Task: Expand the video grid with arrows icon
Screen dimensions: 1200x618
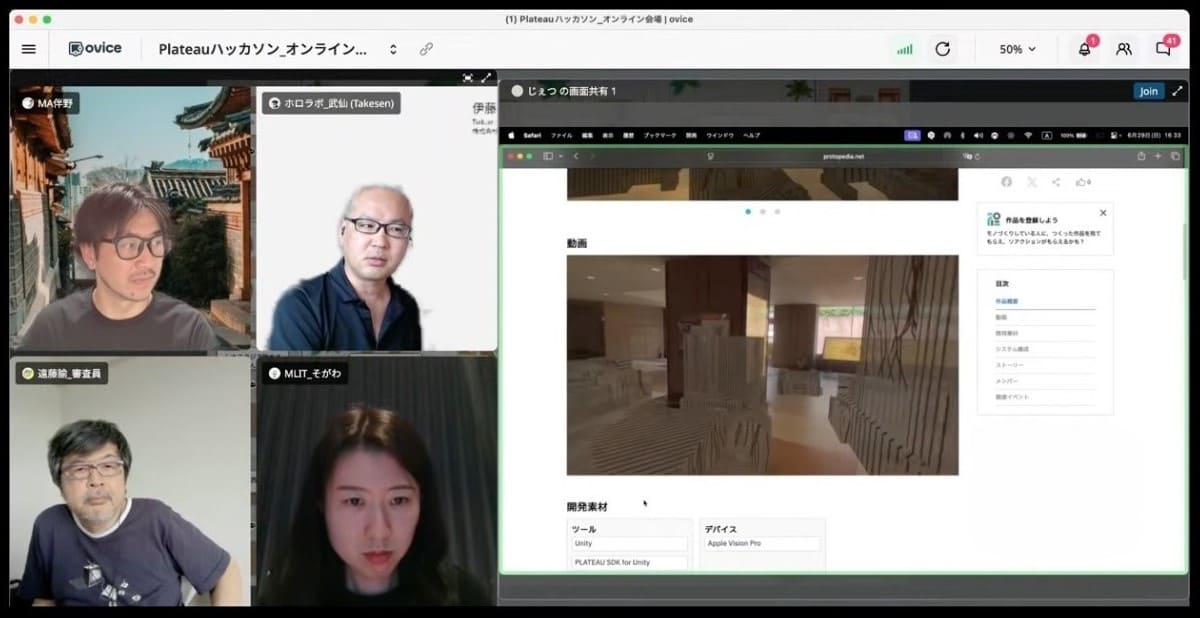Action: 486,77
